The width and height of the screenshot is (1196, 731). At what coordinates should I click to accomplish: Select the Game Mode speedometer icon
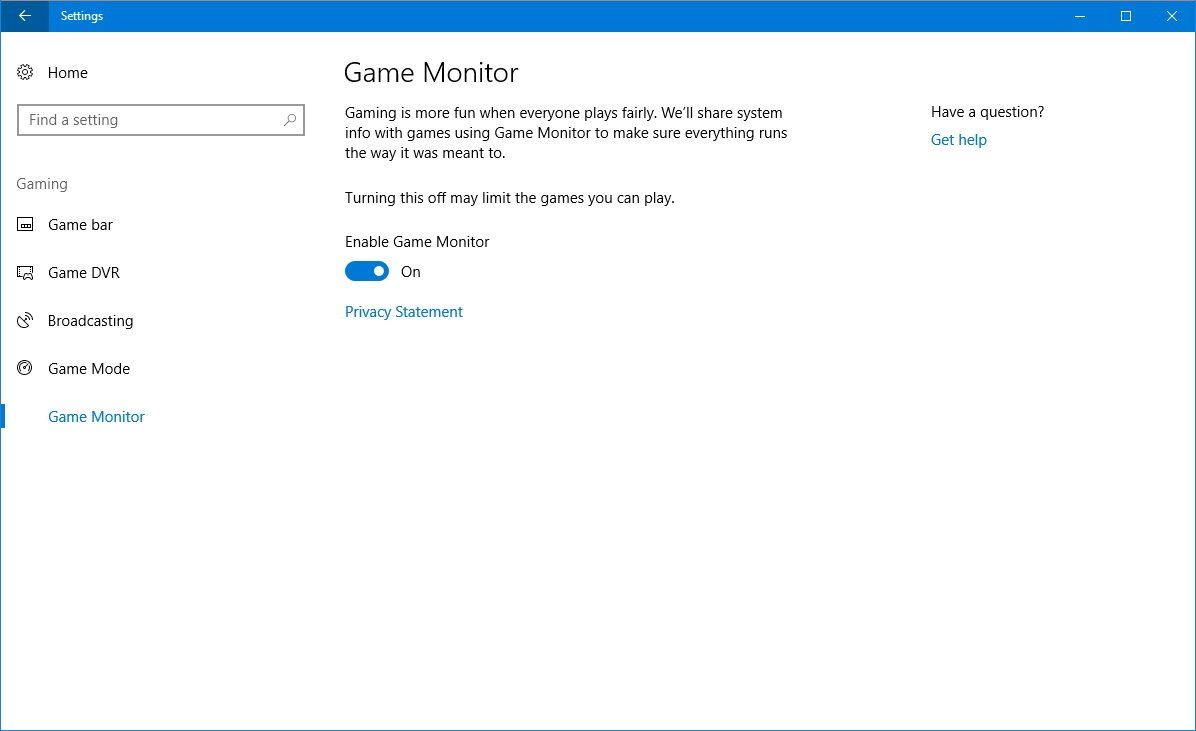point(24,368)
